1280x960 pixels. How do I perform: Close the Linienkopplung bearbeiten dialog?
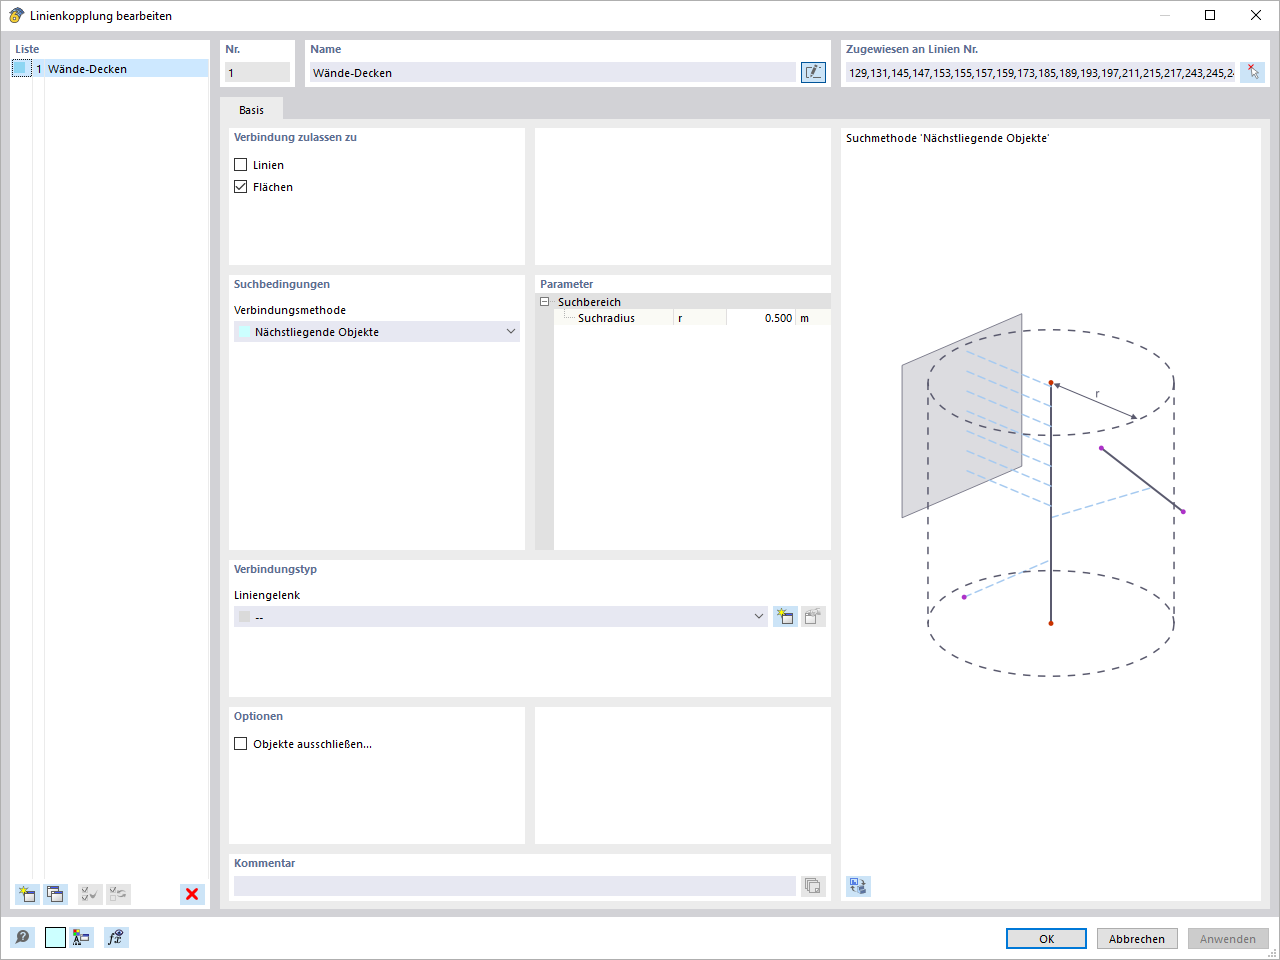(1256, 15)
